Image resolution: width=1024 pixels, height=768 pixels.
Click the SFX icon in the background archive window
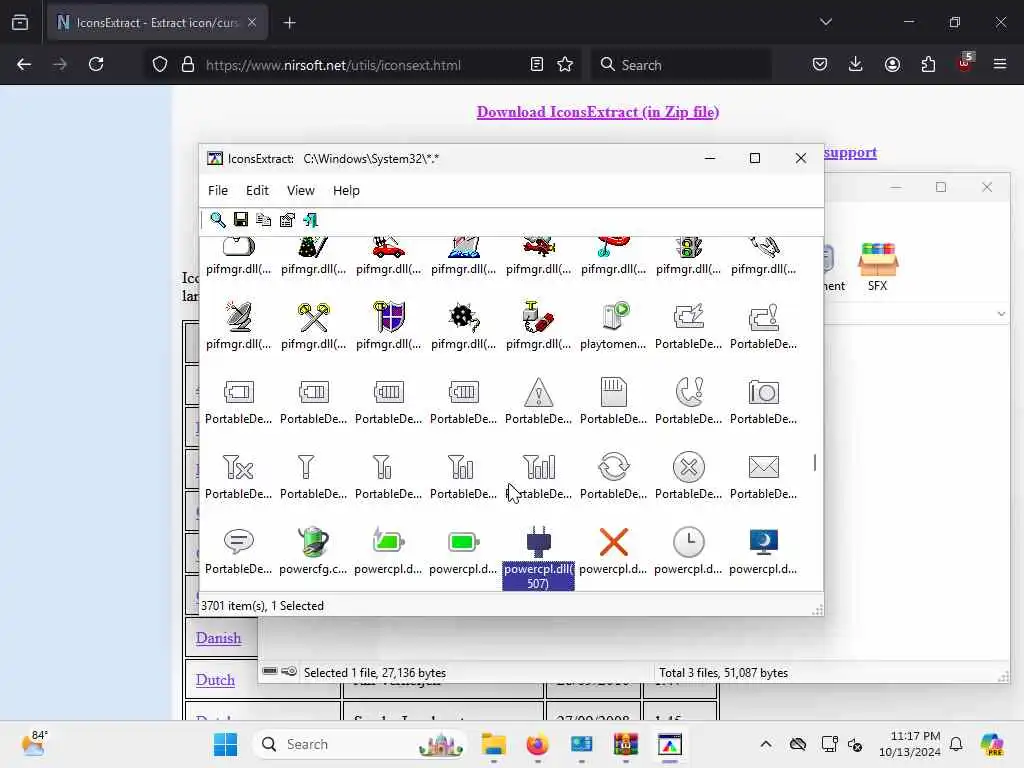tap(878, 266)
